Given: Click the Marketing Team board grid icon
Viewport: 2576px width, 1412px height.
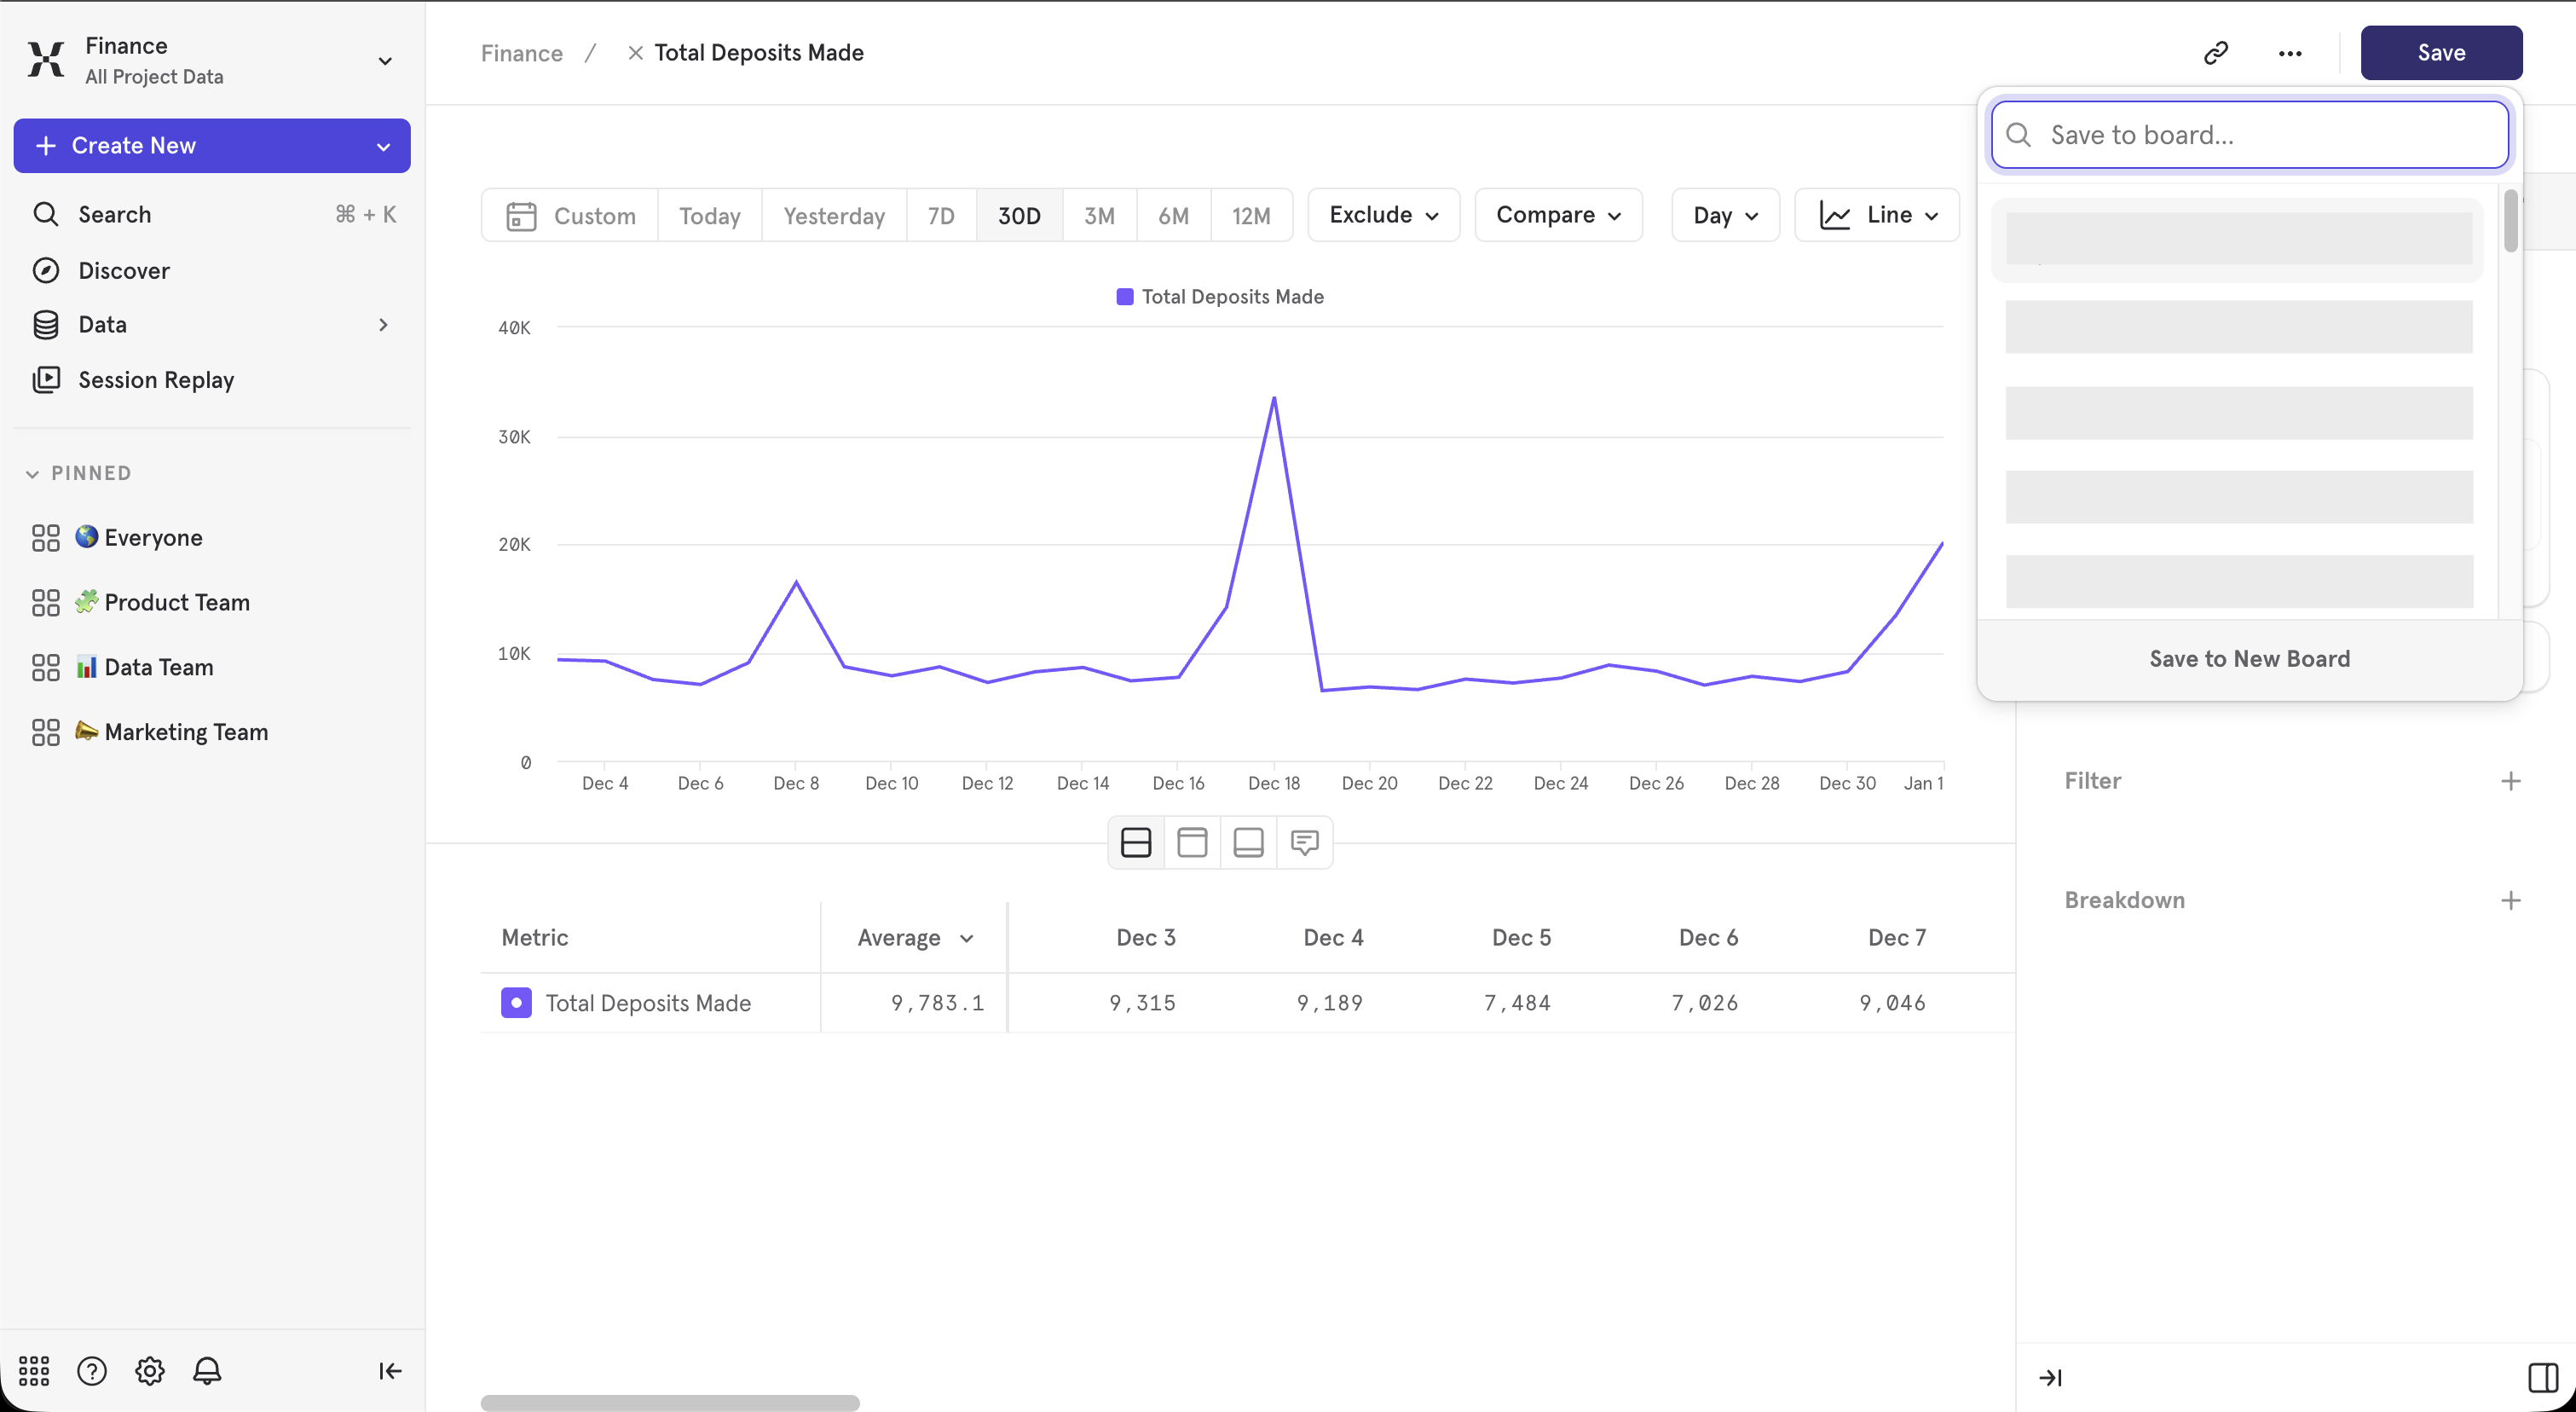Looking at the screenshot, I should (x=46, y=732).
